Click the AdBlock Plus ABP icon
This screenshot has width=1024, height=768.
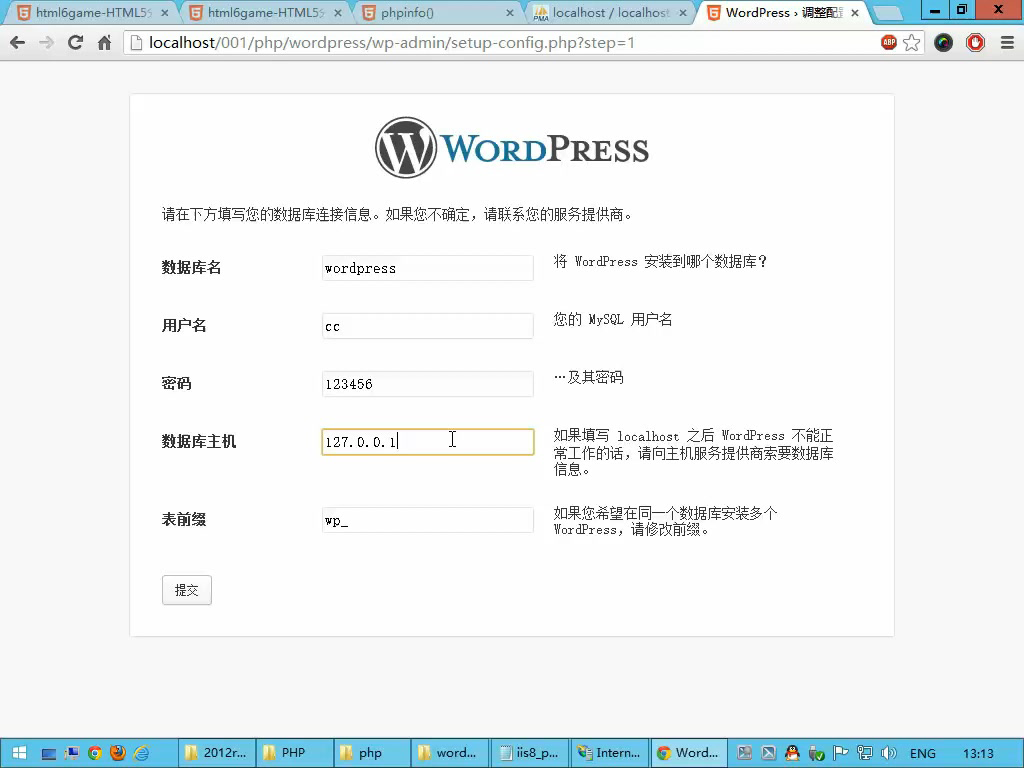[888, 43]
